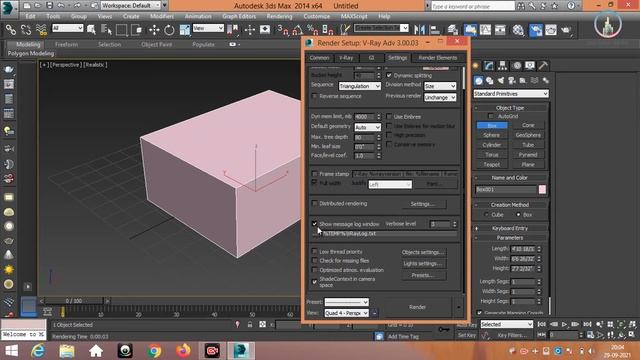Open Google Chrome from the taskbar
This screenshot has height=360, width=640.
click(x=154, y=351)
